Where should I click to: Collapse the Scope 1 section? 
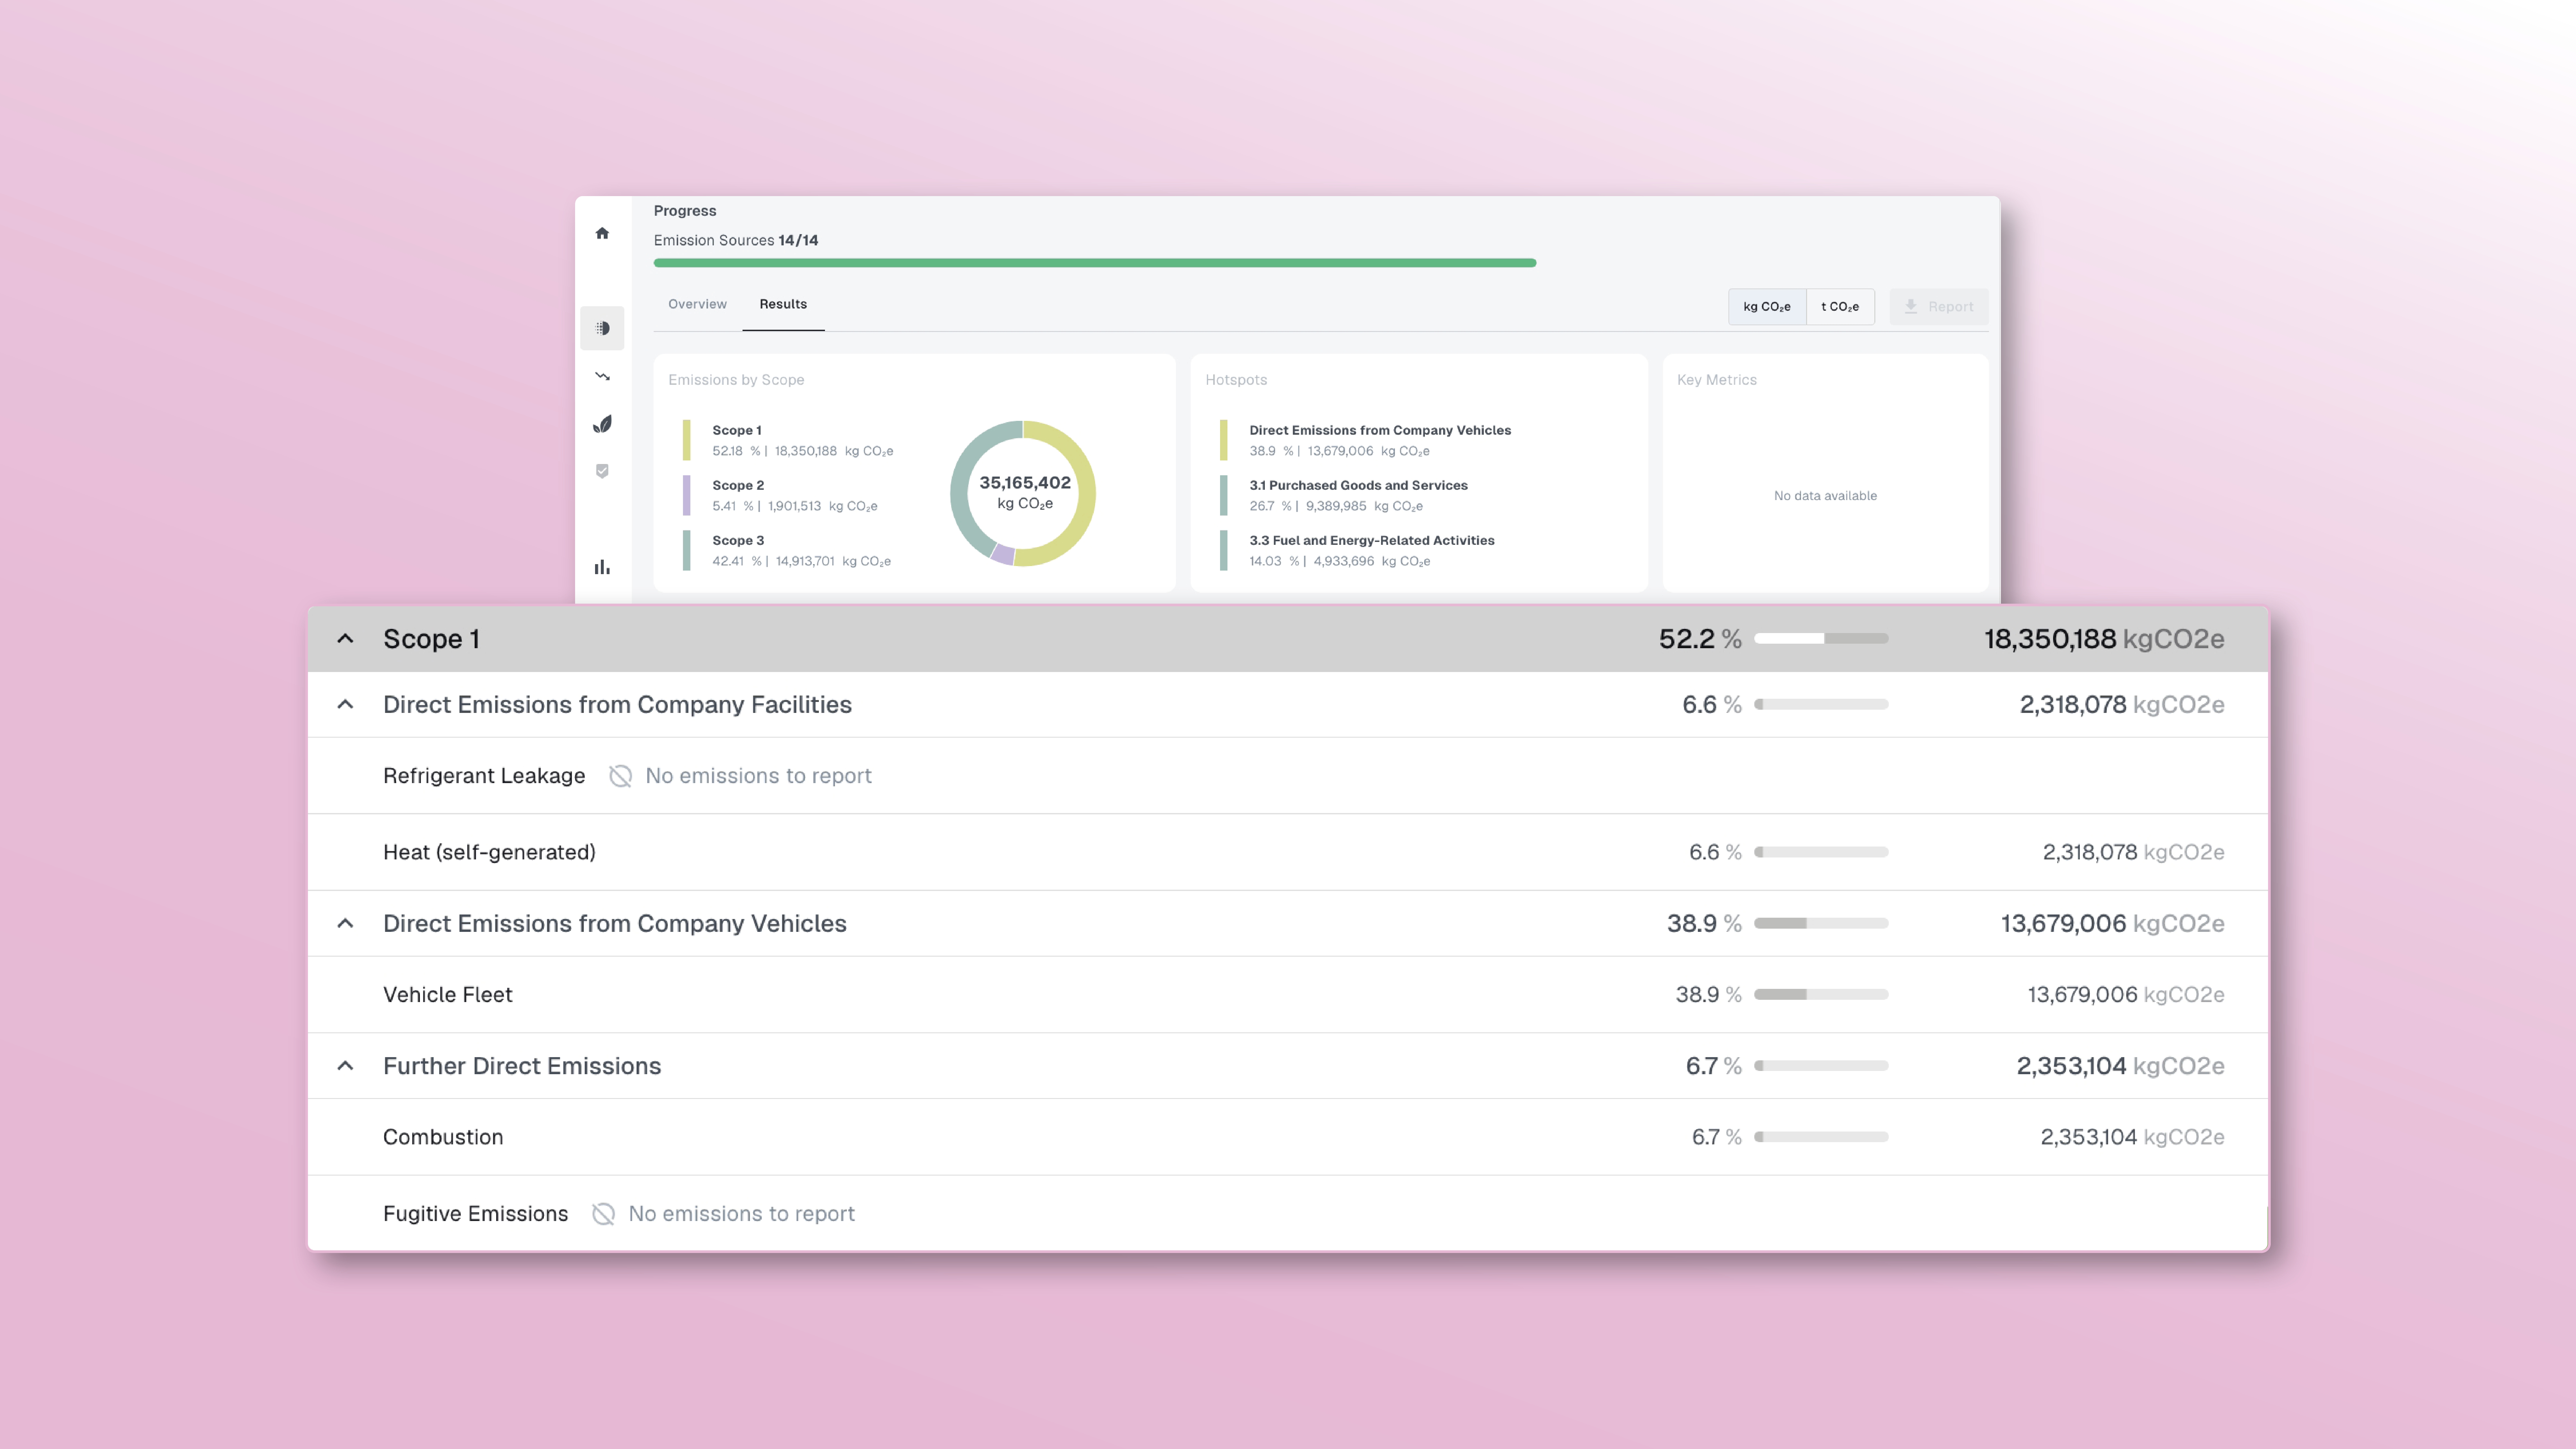pyautogui.click(x=345, y=638)
